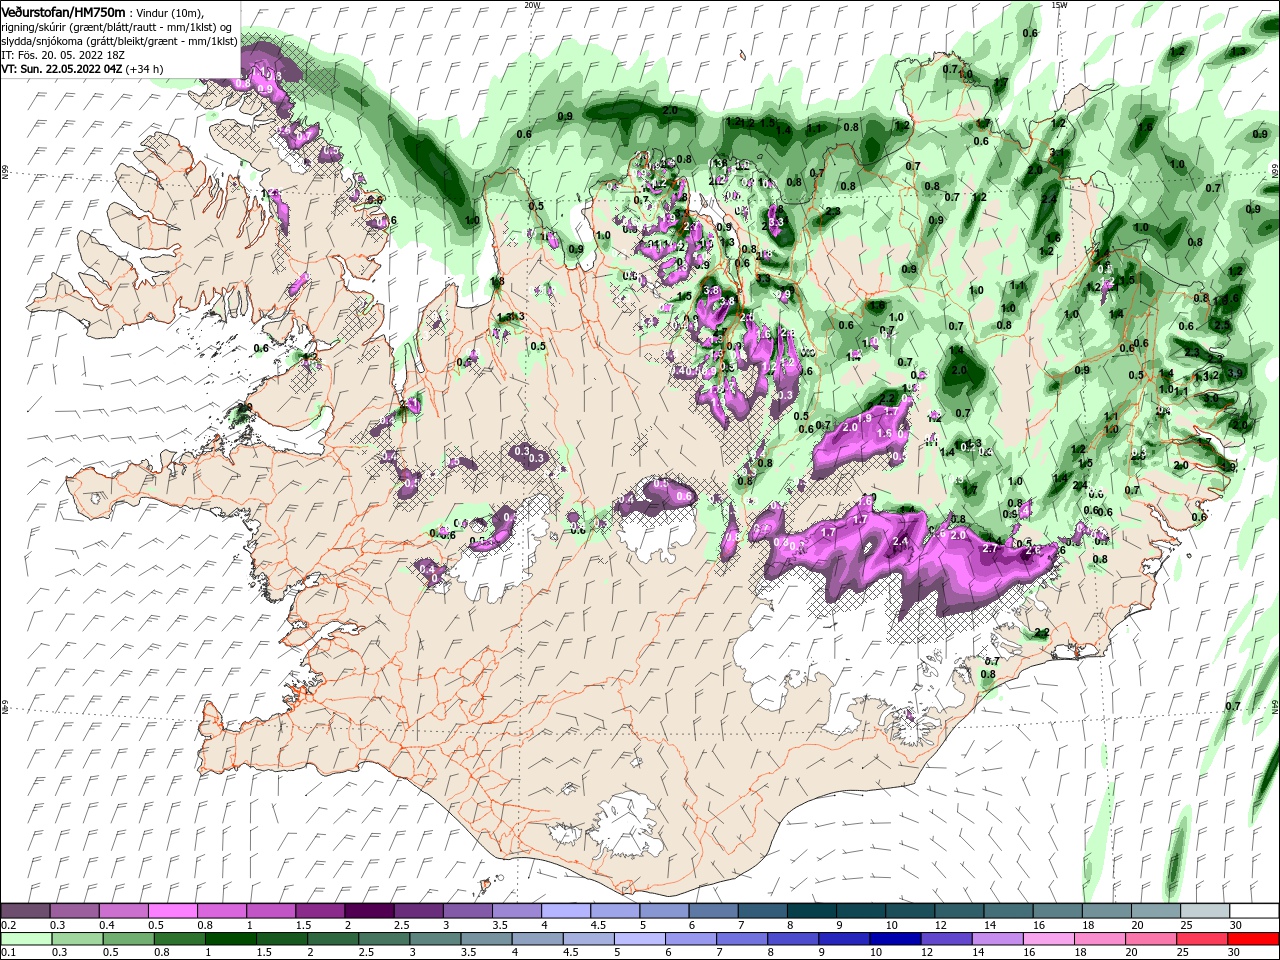Viewport: 1280px width, 960px height.
Task: Select the pale lavender 4 snow legend swatch
Action: click(565, 910)
